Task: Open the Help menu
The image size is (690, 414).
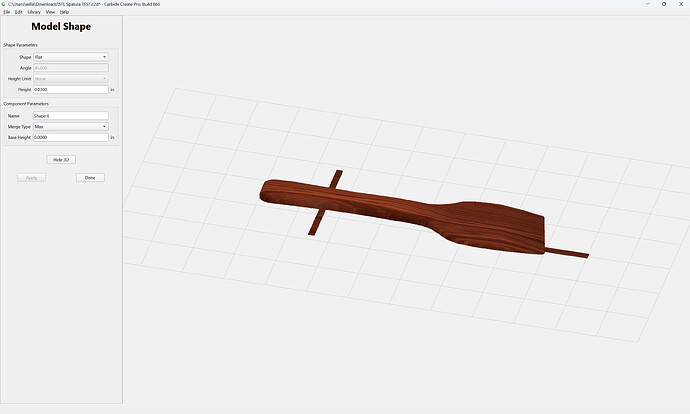Action: (64, 12)
